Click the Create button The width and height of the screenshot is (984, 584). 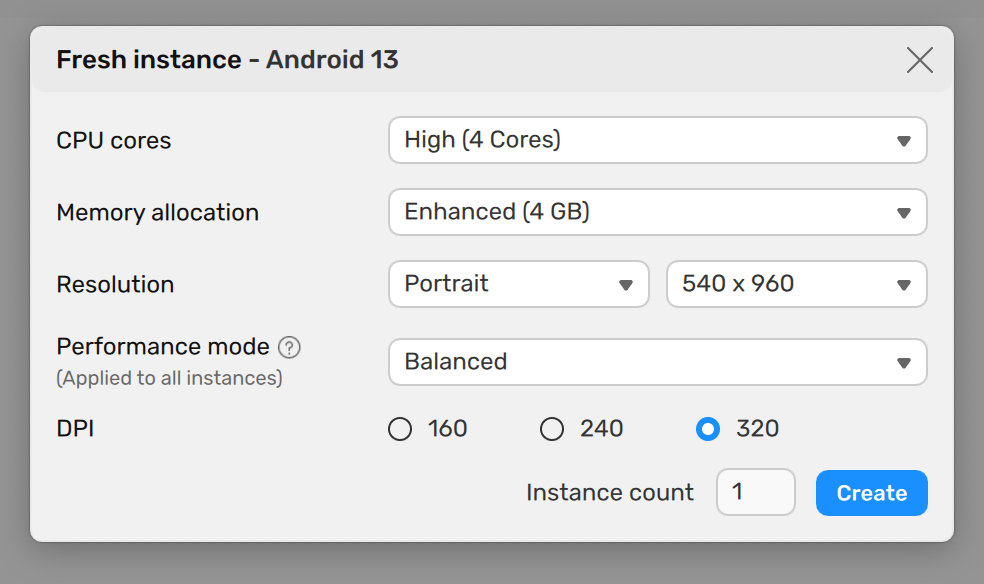pos(872,493)
